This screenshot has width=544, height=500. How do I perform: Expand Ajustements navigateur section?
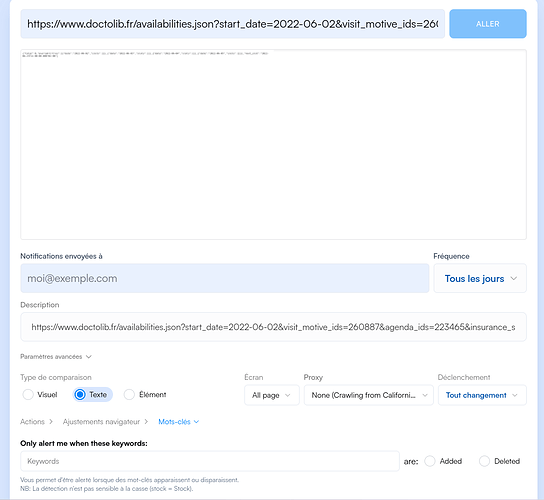coord(105,422)
